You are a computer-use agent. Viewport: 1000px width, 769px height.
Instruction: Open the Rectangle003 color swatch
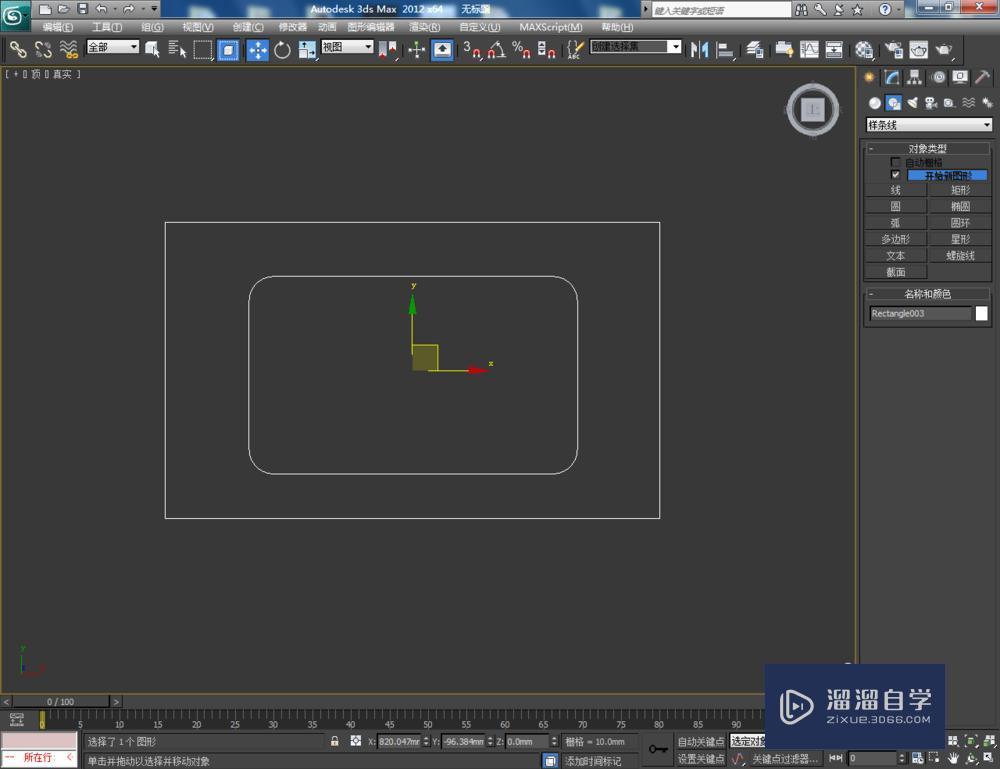pos(981,313)
